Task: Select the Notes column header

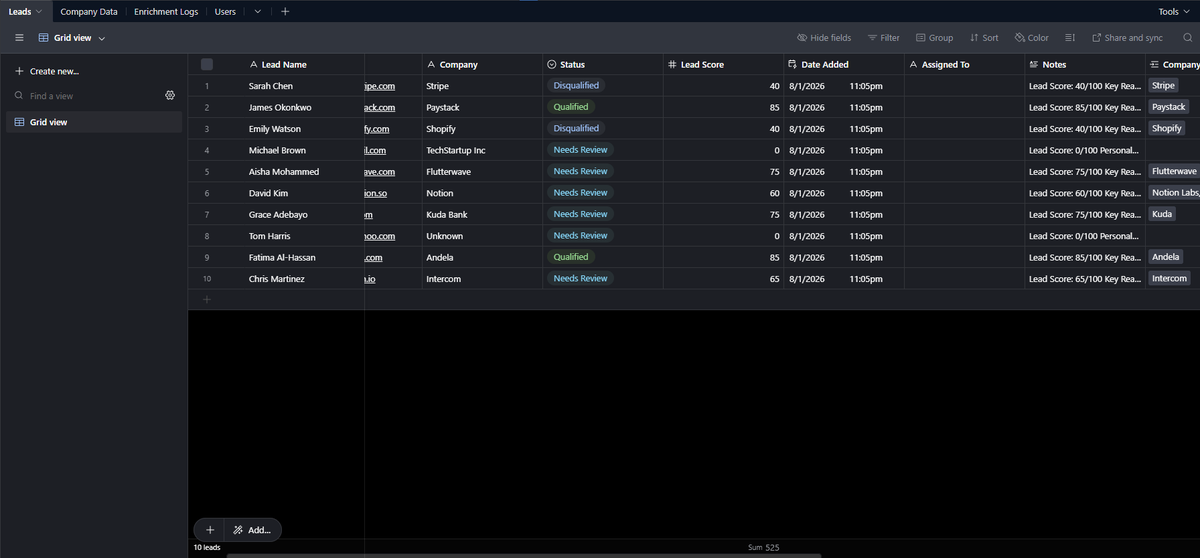Action: [1084, 64]
